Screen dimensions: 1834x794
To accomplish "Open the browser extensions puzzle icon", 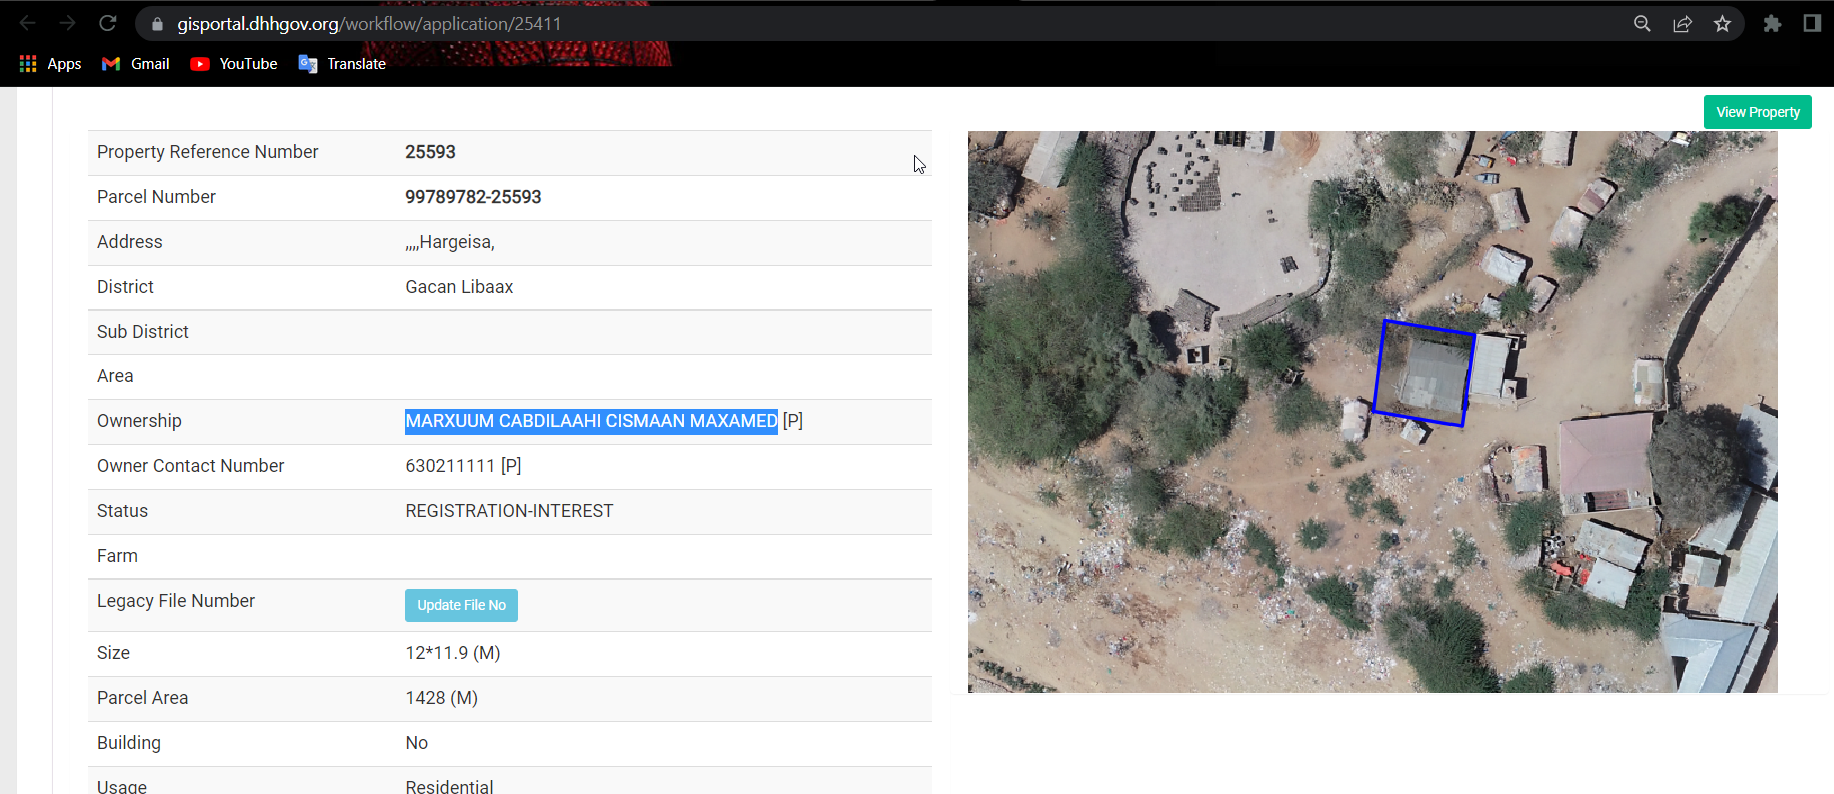I will click(x=1772, y=24).
